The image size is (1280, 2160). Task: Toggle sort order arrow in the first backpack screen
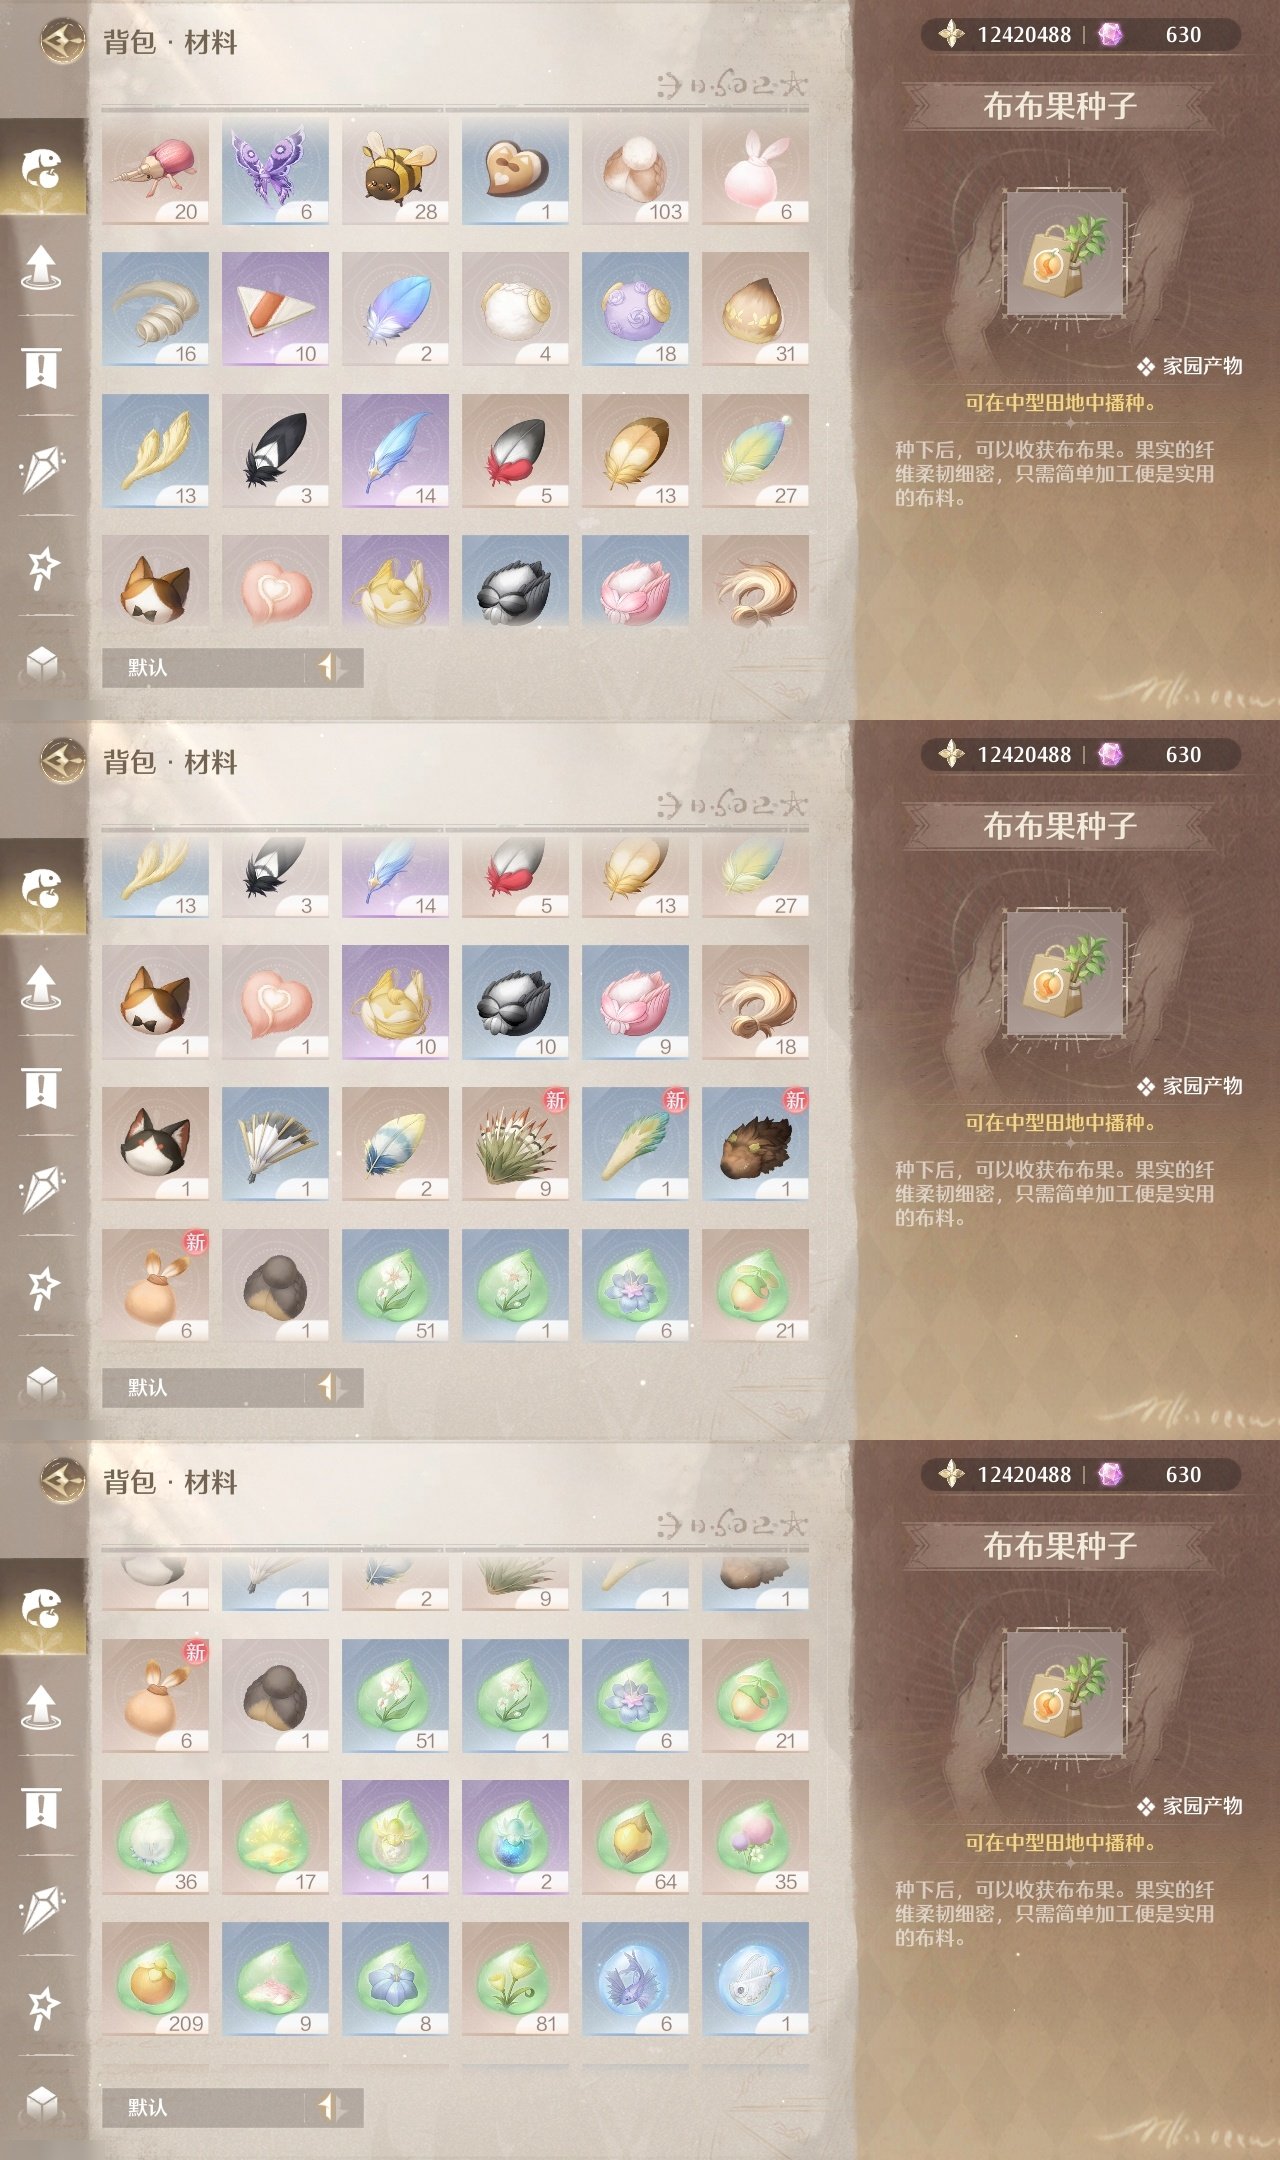click(x=332, y=667)
